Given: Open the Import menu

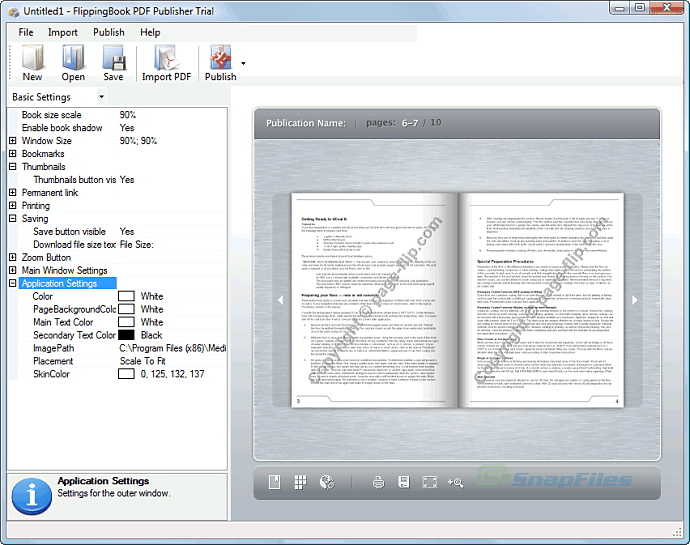Looking at the screenshot, I should tap(62, 32).
